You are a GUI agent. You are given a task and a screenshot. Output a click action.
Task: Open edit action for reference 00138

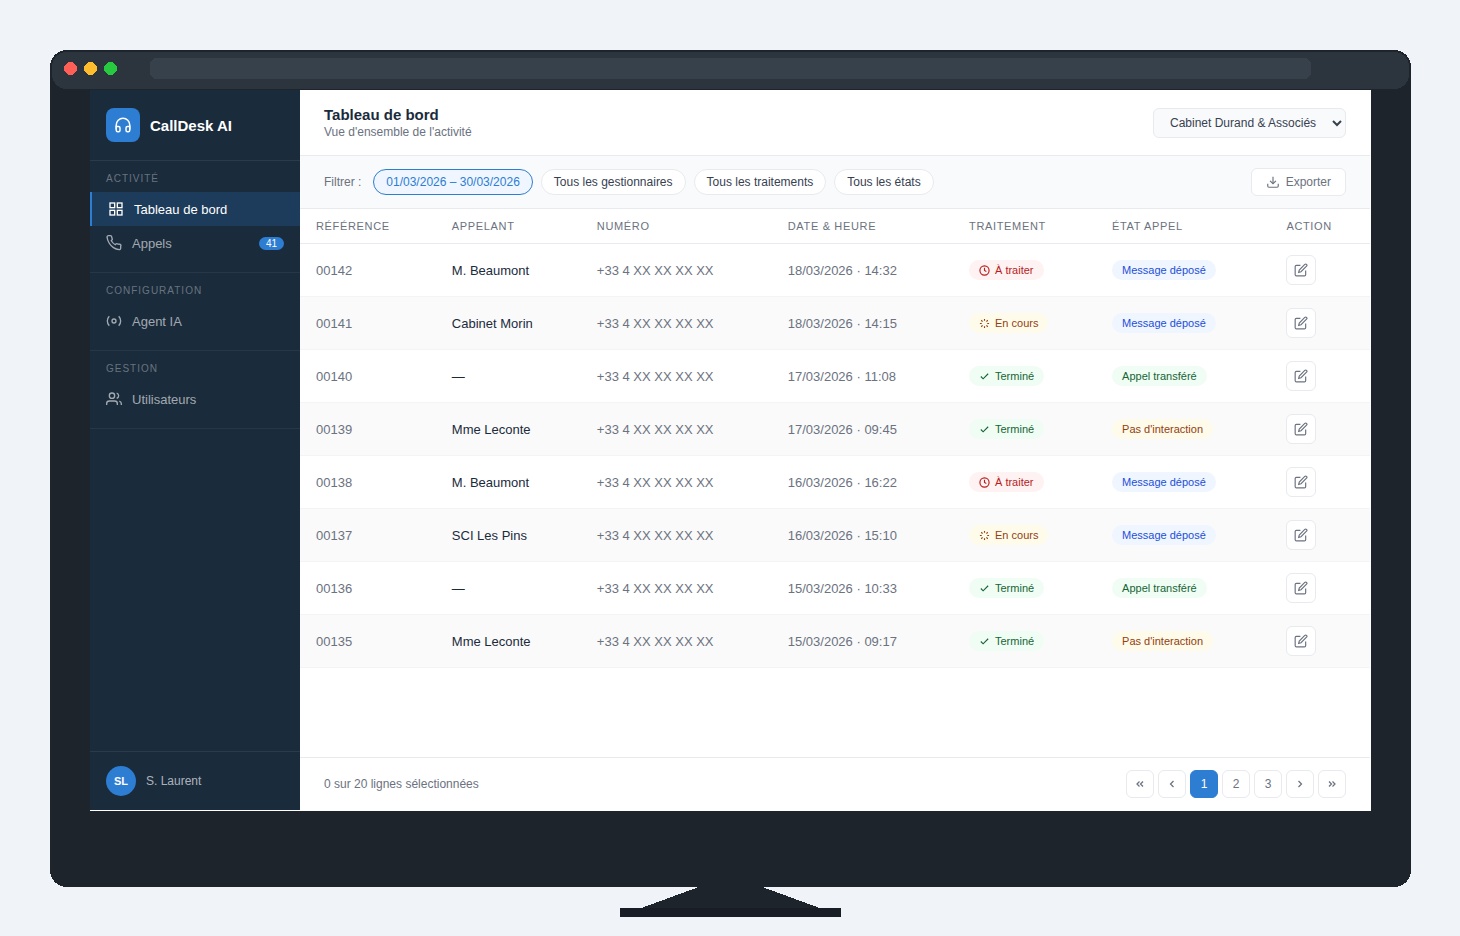[1301, 482]
